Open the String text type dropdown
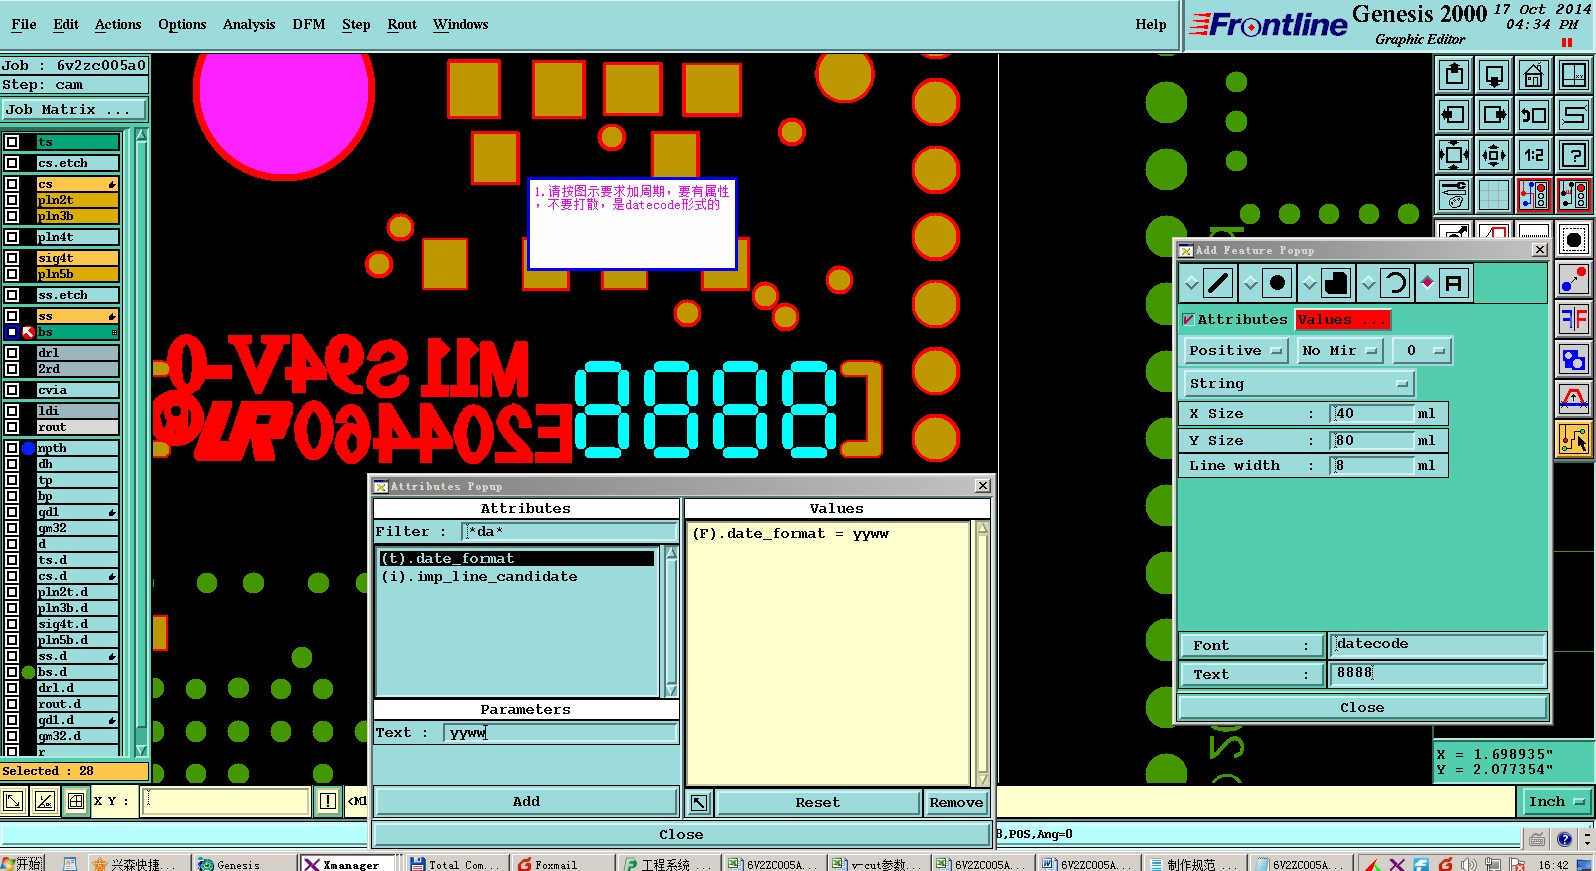Screen dimensions: 1596x871 (x=1299, y=384)
